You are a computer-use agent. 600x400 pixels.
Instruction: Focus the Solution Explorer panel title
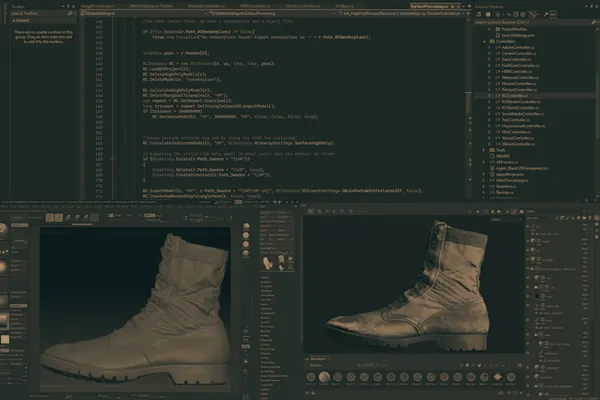488,7
